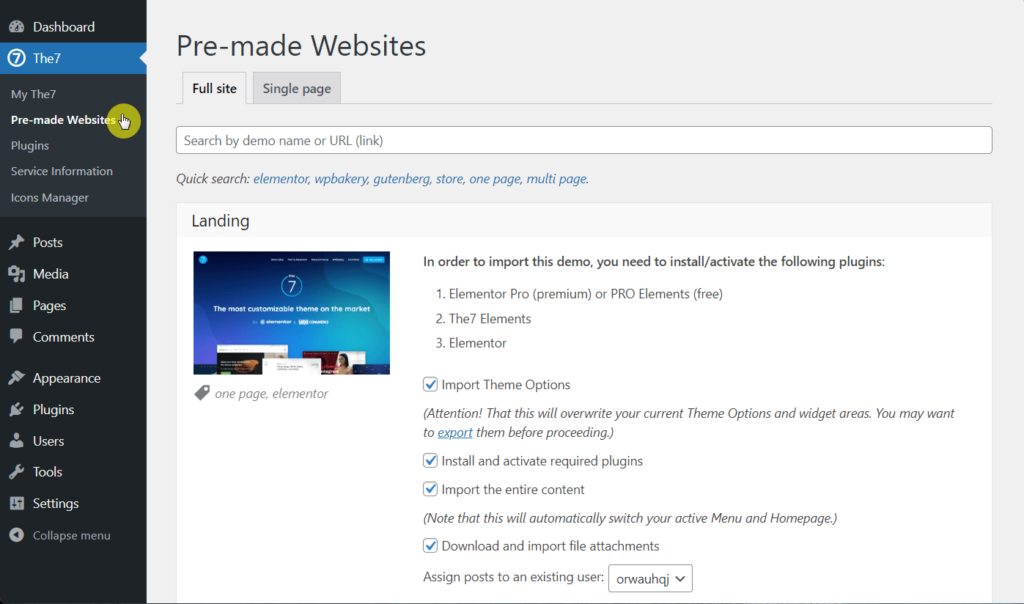Open My The7 submenu item

click(33, 94)
